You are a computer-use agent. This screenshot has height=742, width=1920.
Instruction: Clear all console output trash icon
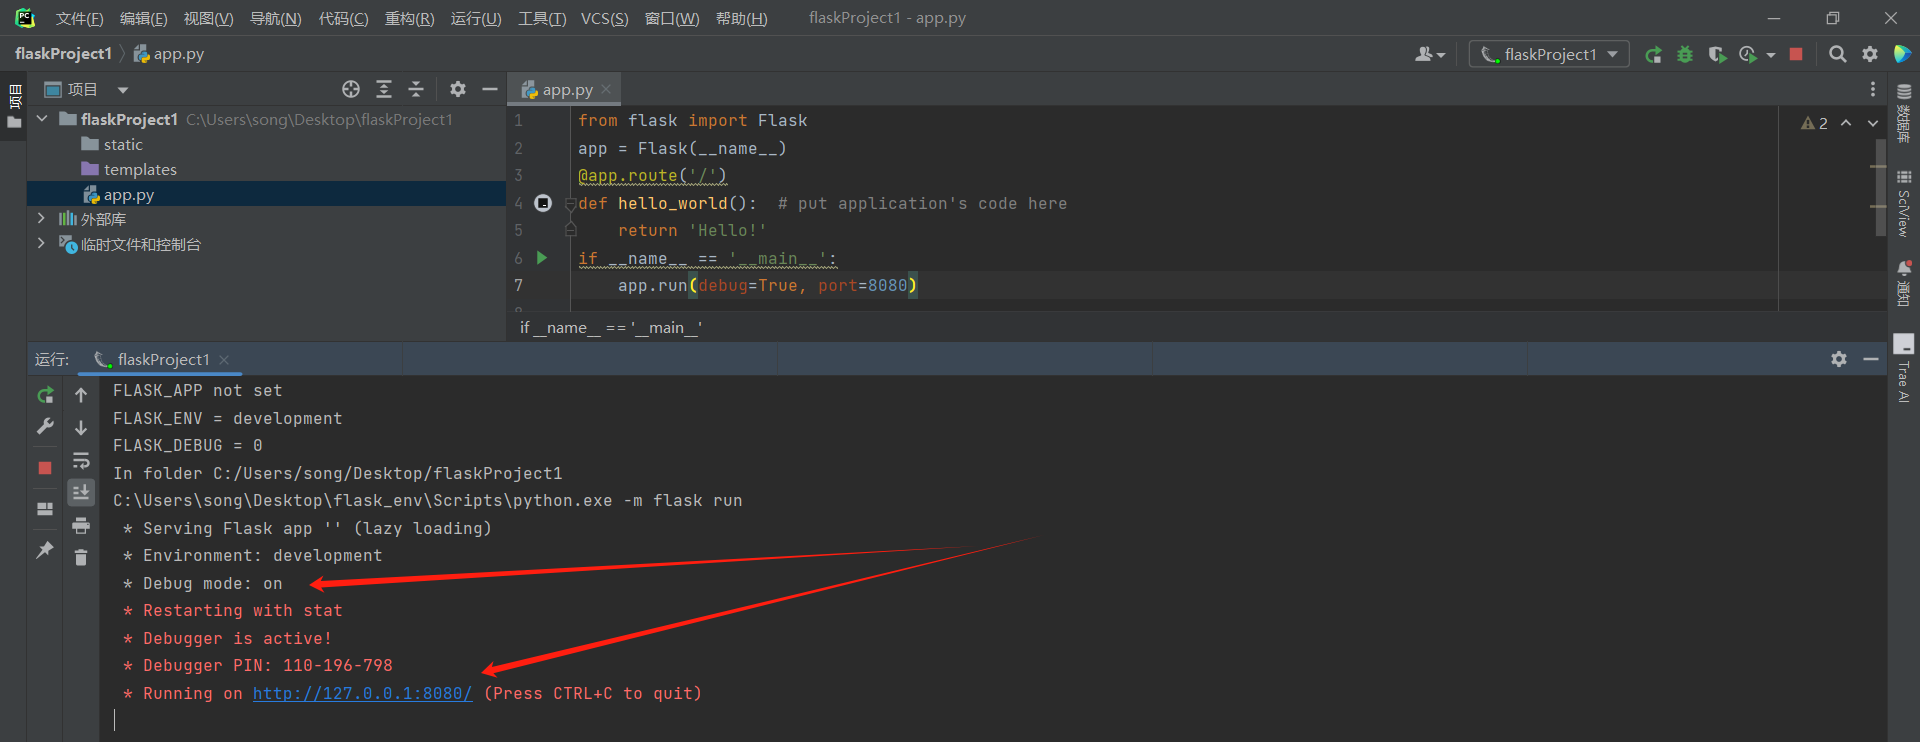[81, 557]
